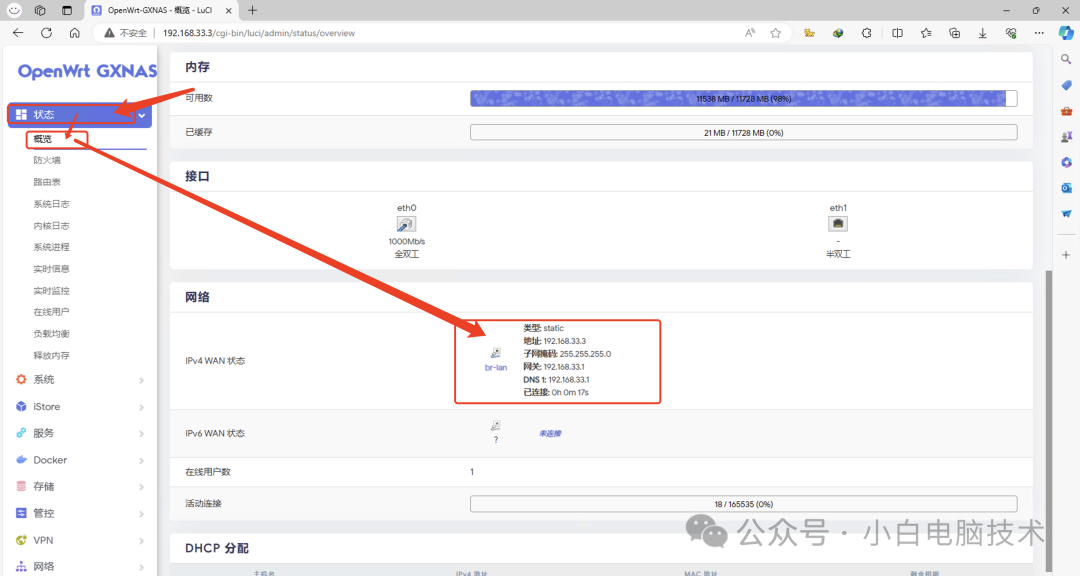1080x576 pixels.
Task: Expand the VPN menu
Action: 79,540
